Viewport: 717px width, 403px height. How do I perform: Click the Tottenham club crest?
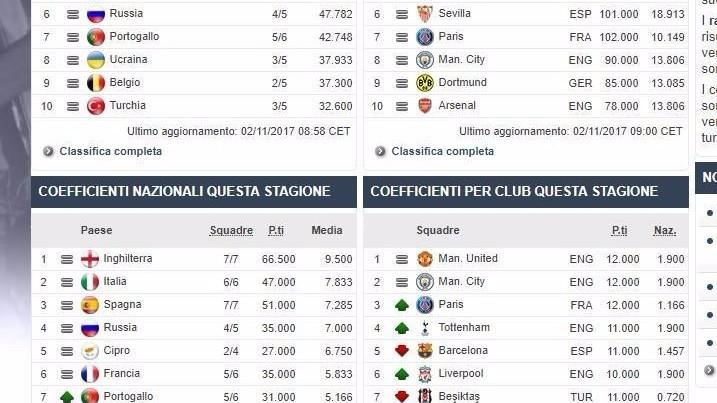pyautogui.click(x=425, y=328)
